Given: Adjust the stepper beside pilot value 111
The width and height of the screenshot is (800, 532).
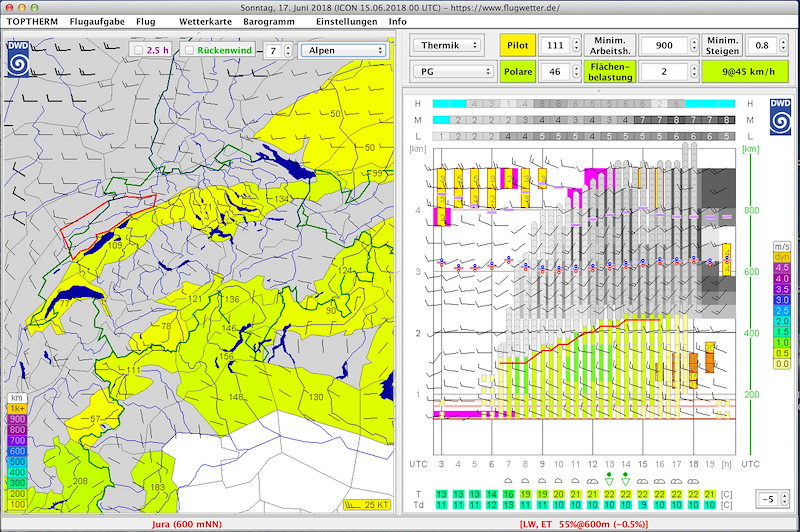Looking at the screenshot, I should (x=577, y=45).
